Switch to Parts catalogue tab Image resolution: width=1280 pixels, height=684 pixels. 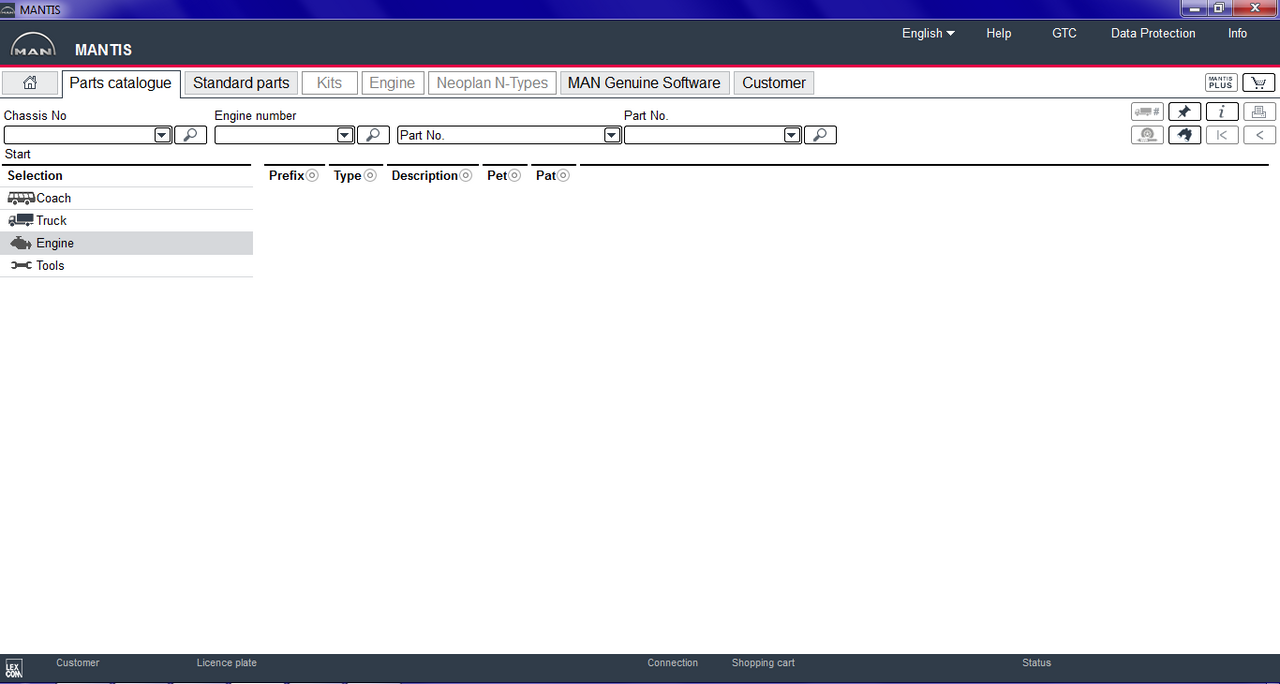pyautogui.click(x=120, y=83)
